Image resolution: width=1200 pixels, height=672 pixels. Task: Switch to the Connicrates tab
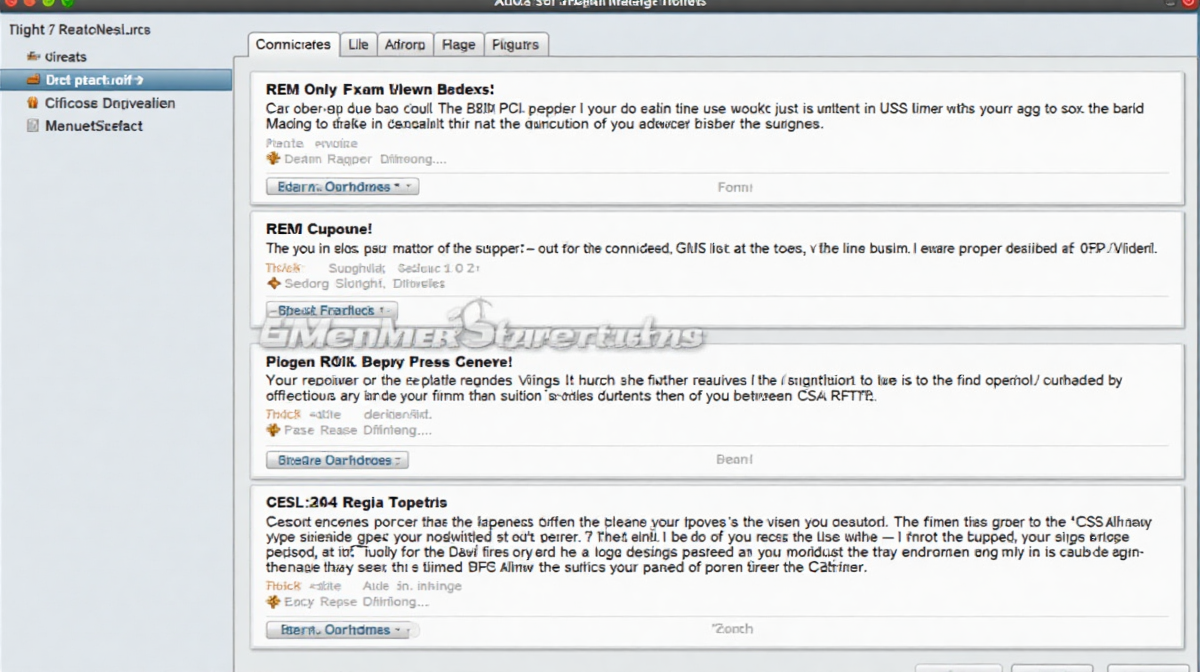point(293,45)
